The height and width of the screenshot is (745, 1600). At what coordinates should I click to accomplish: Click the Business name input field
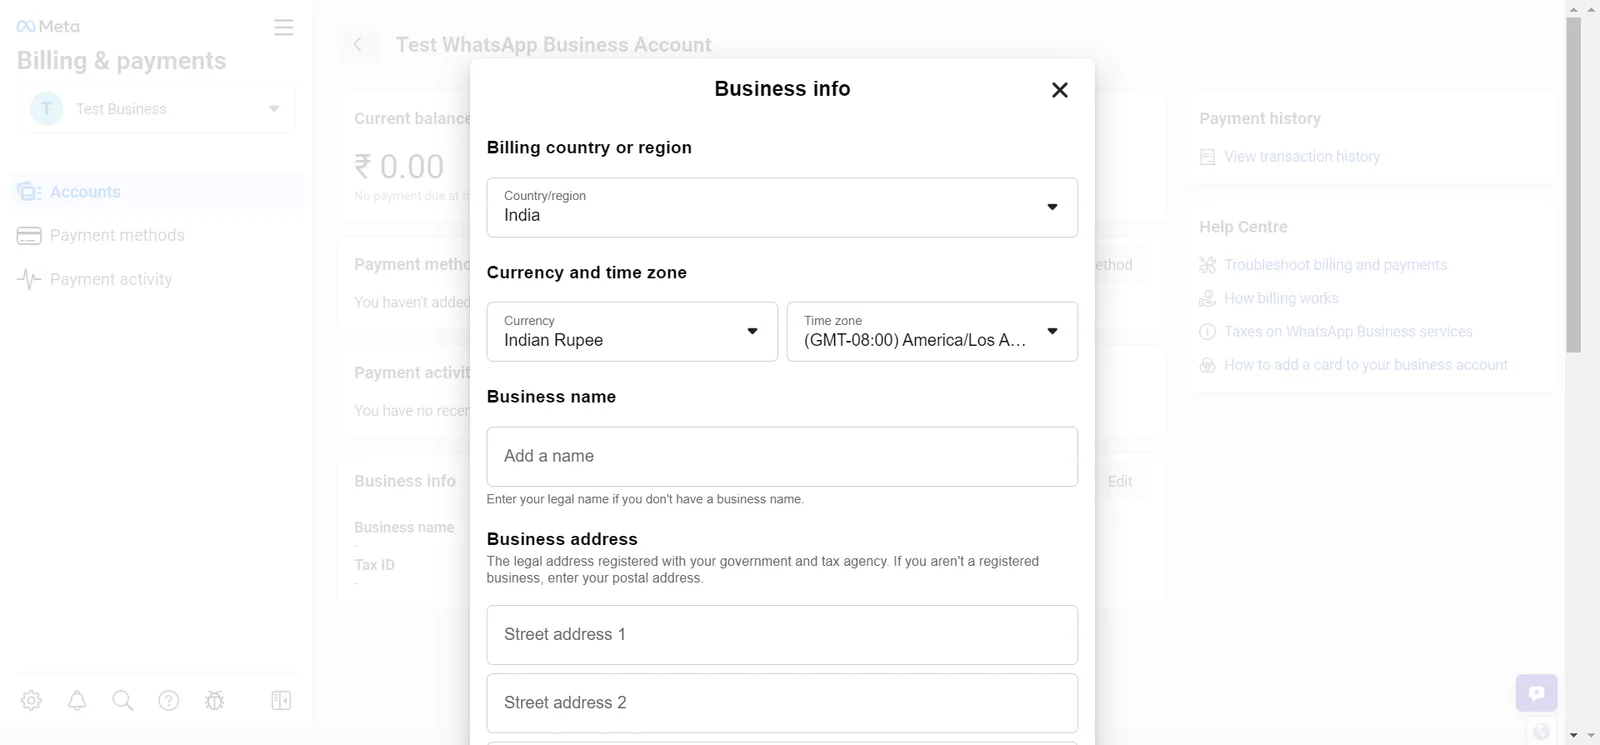pos(782,457)
